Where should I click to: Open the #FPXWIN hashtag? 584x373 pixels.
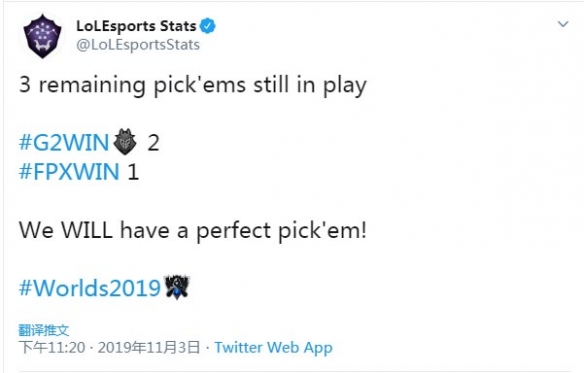pos(69,172)
